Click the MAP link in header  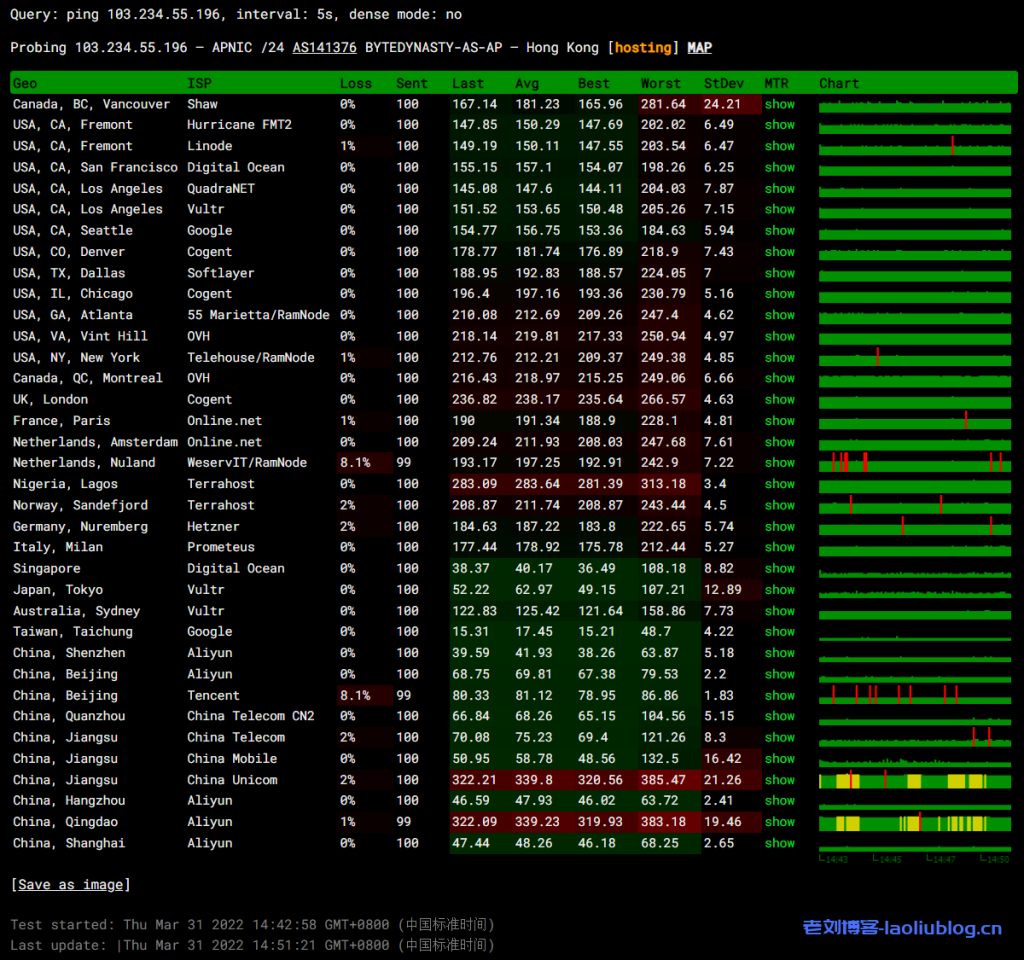(699, 48)
